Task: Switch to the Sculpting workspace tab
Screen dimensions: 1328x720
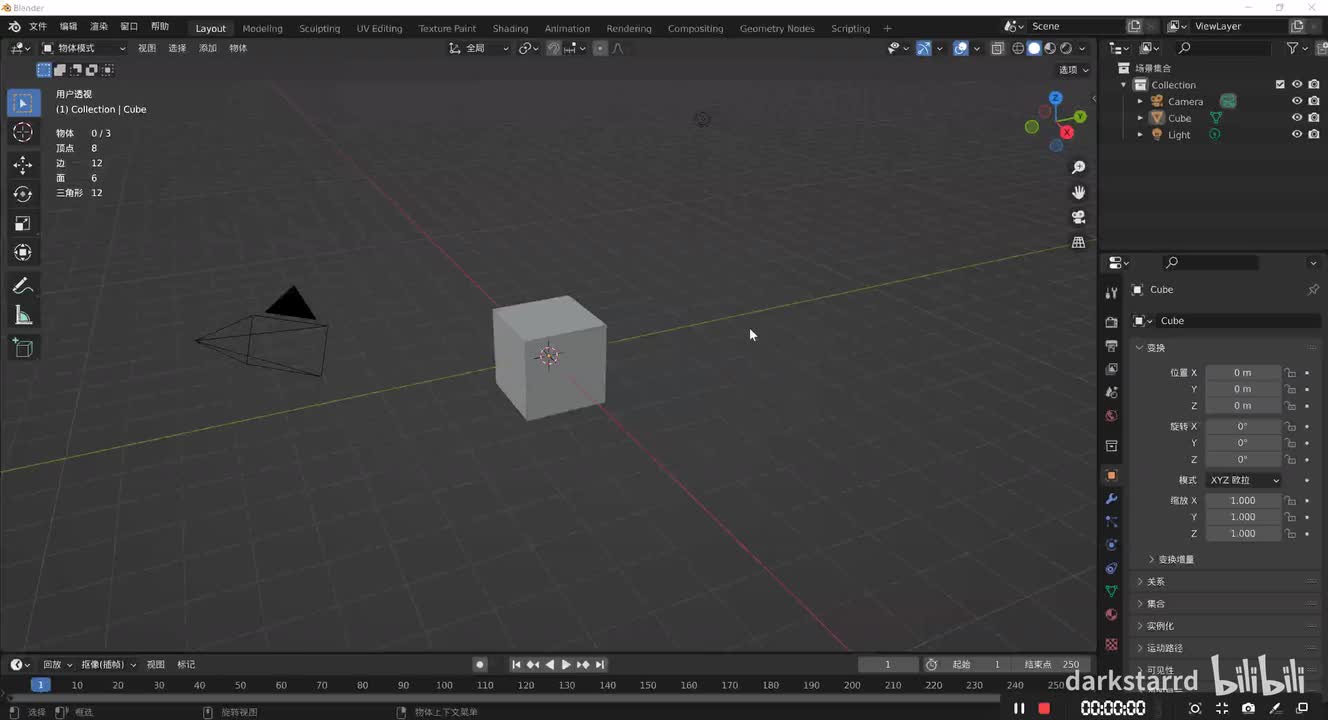Action: click(x=320, y=28)
